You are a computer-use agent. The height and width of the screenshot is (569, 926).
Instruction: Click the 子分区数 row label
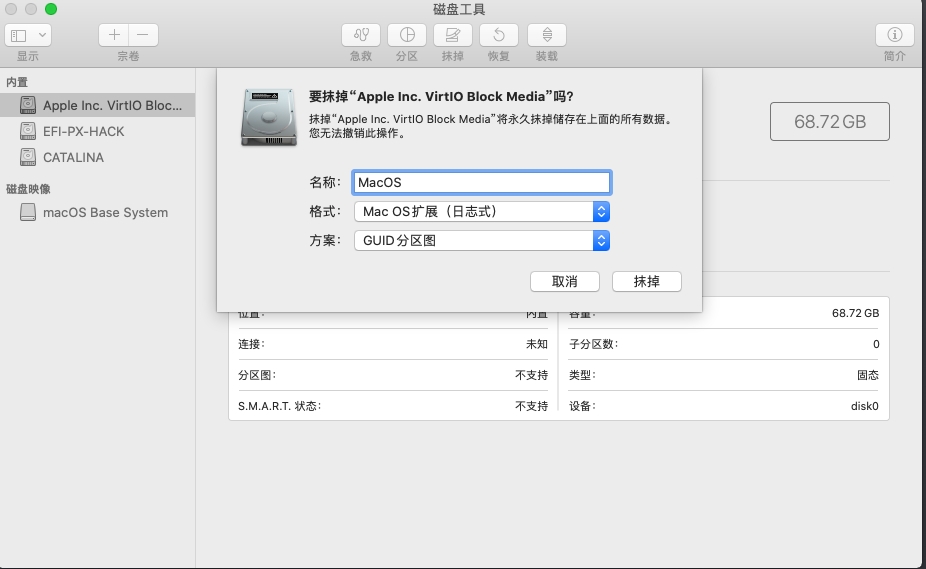(594, 344)
